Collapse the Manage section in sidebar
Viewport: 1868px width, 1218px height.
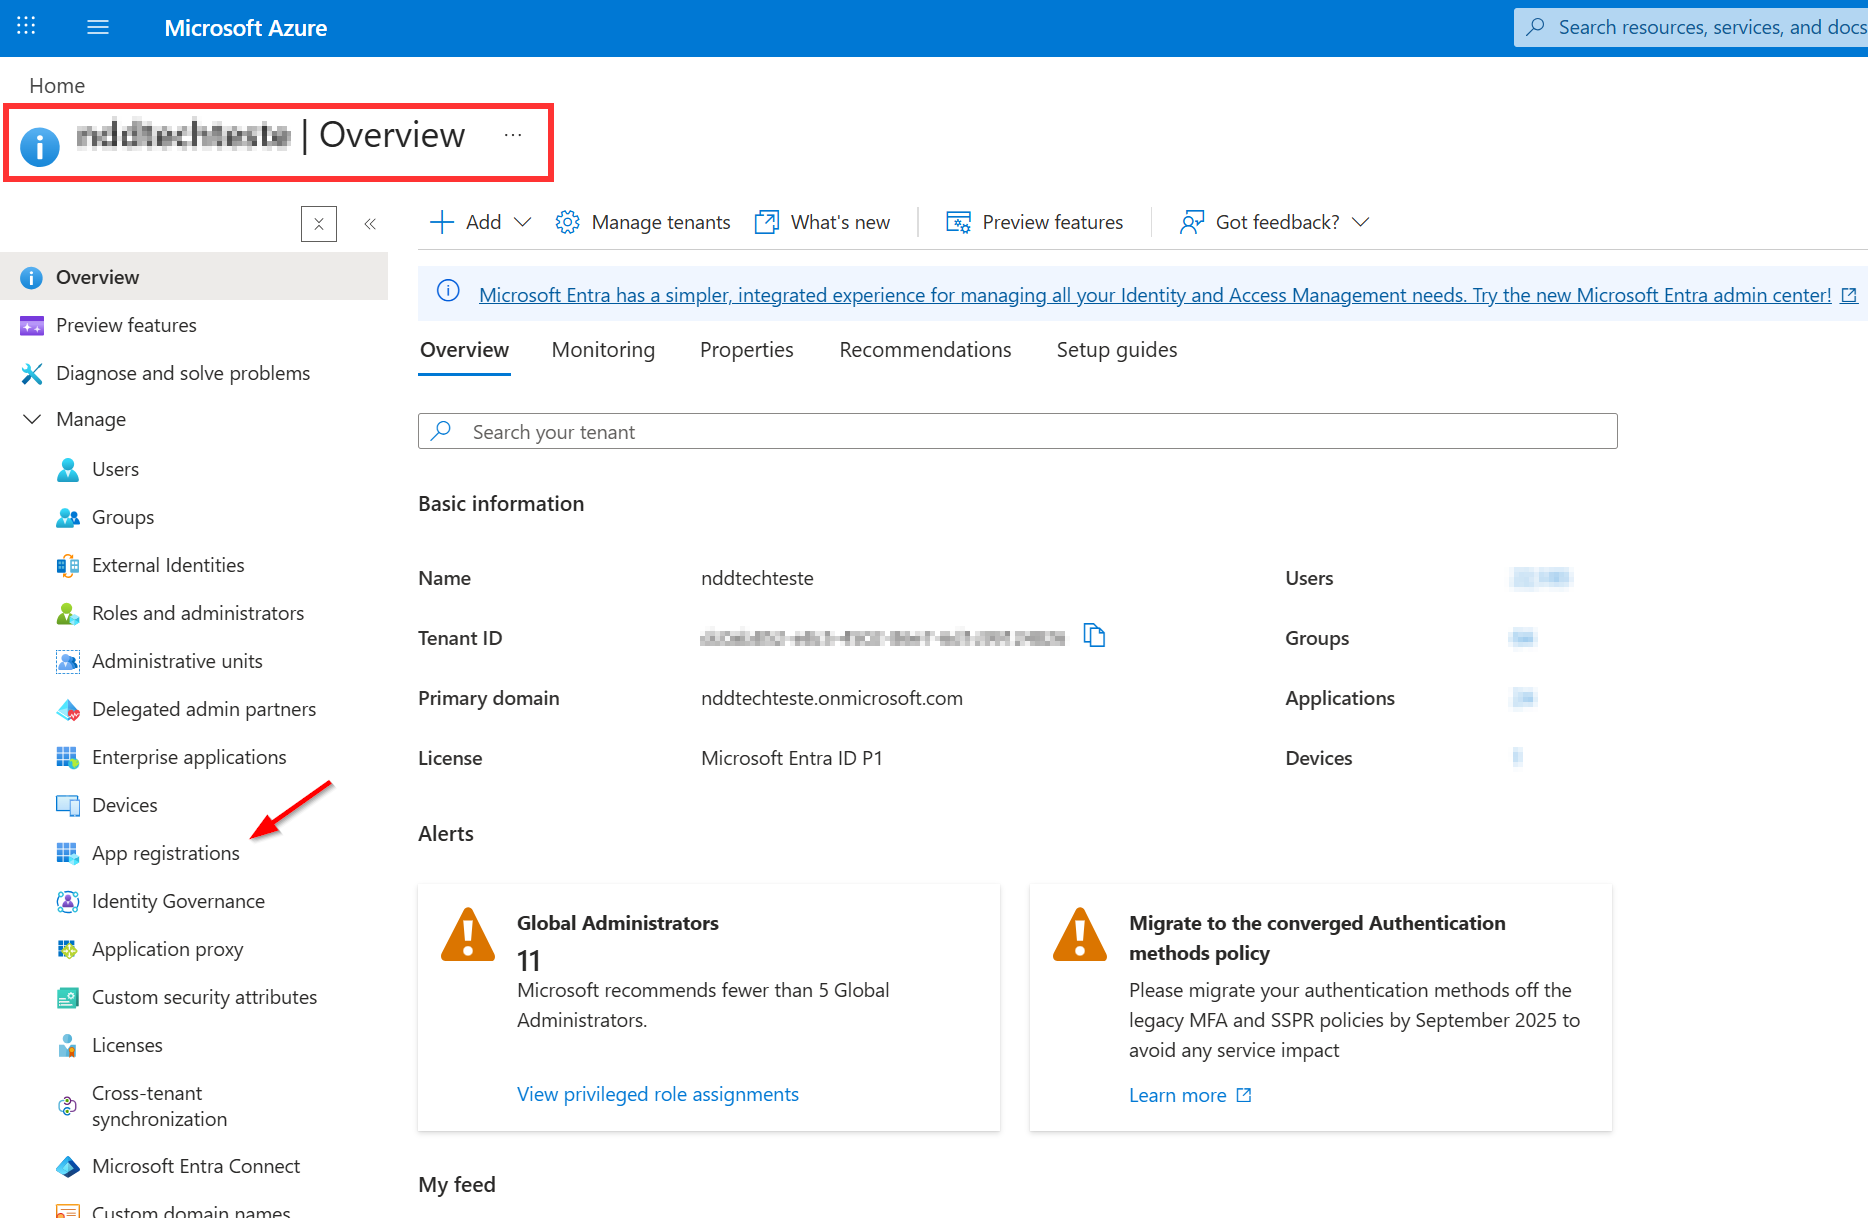pyautogui.click(x=32, y=419)
